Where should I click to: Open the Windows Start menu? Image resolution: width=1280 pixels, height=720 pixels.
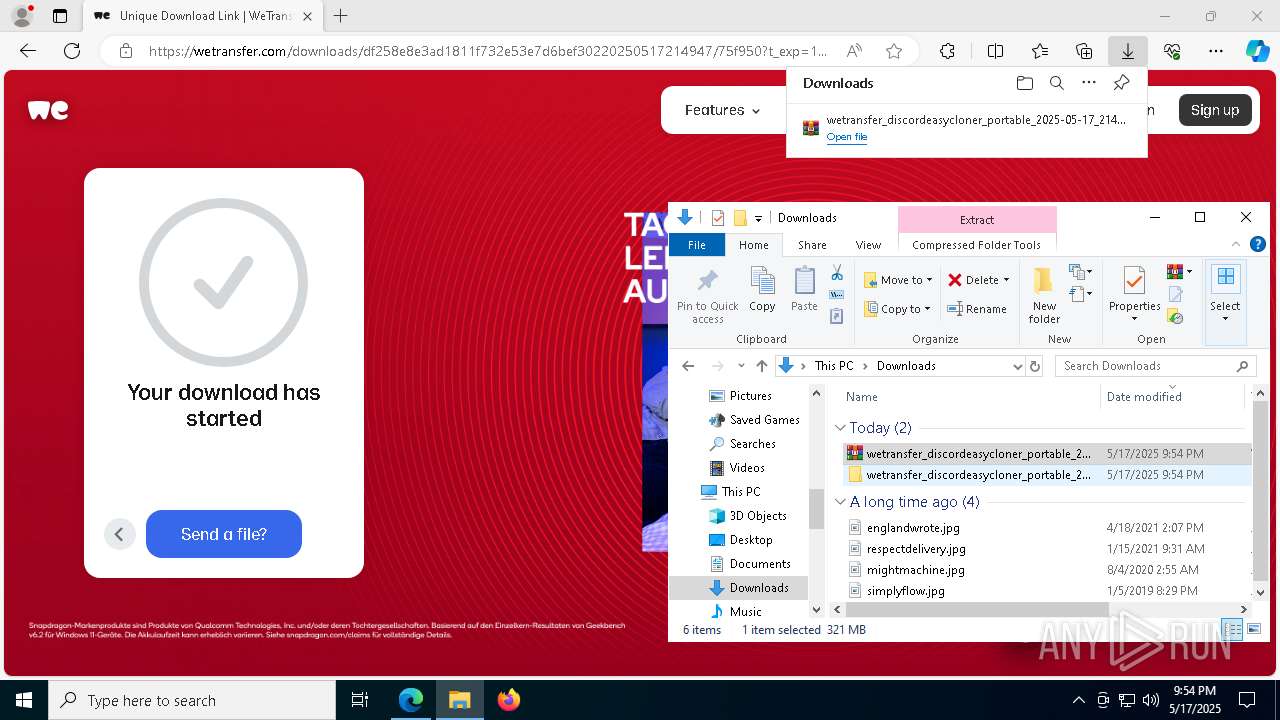23,700
